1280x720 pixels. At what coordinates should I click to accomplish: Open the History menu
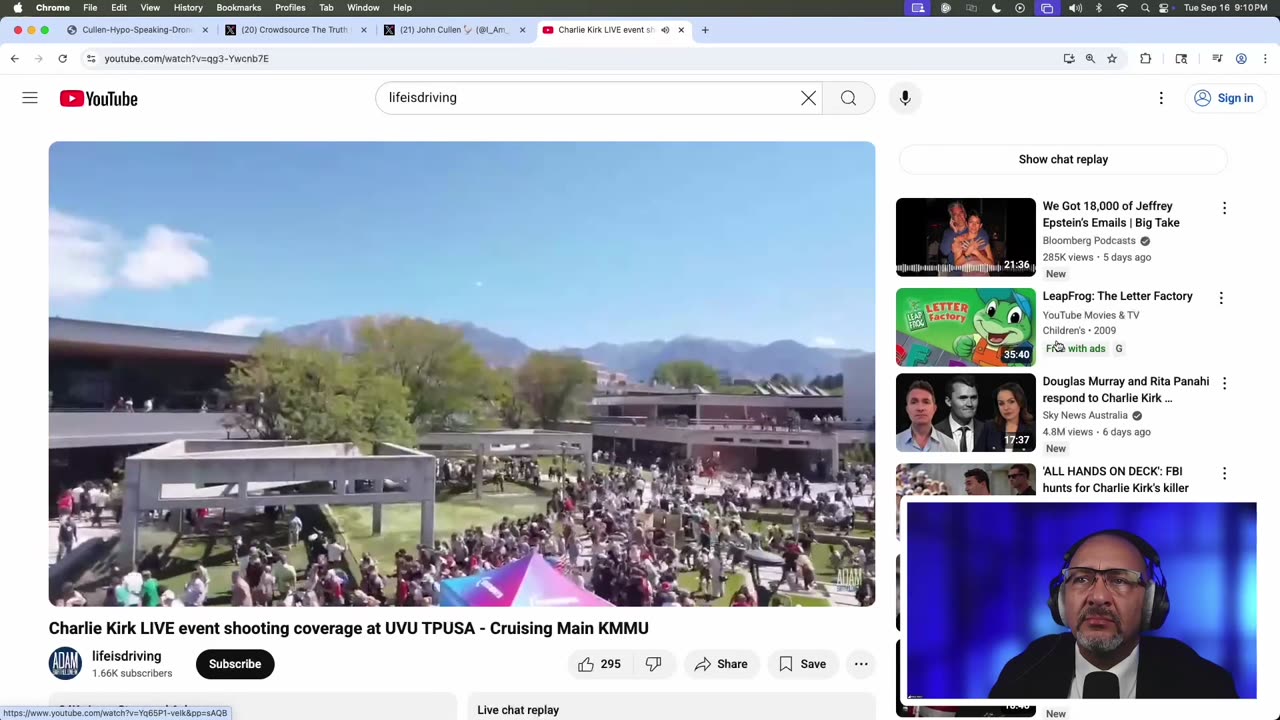click(188, 8)
